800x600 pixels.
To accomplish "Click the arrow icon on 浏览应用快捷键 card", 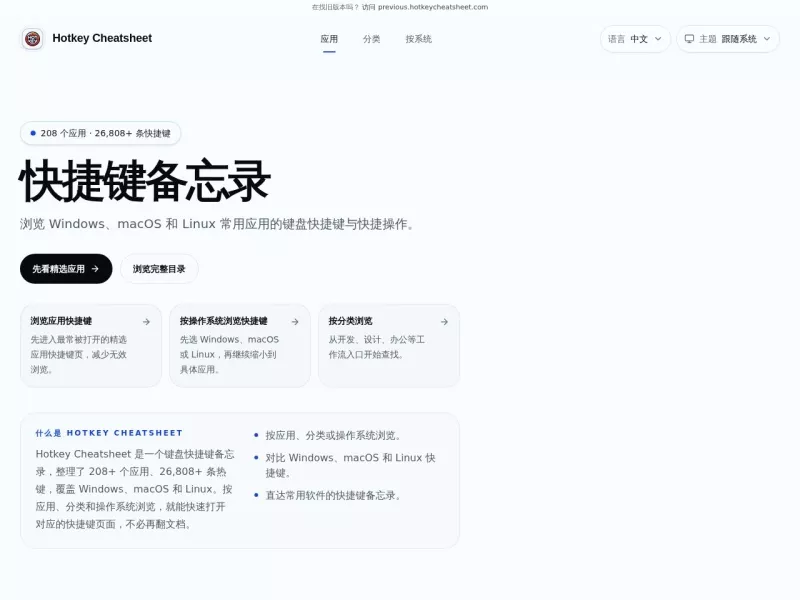I will click(x=146, y=322).
